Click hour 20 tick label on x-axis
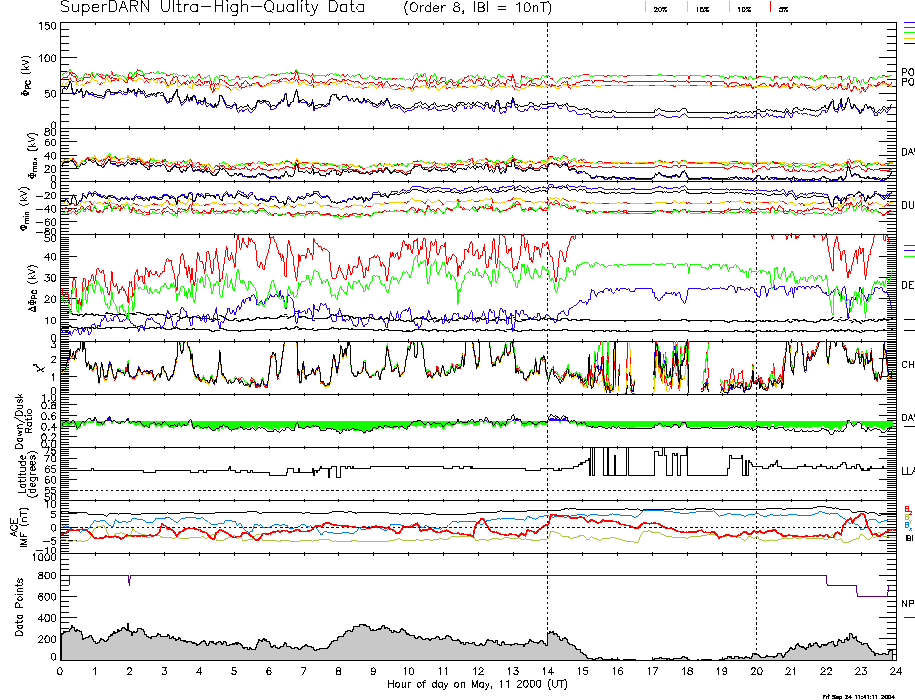 click(756, 672)
